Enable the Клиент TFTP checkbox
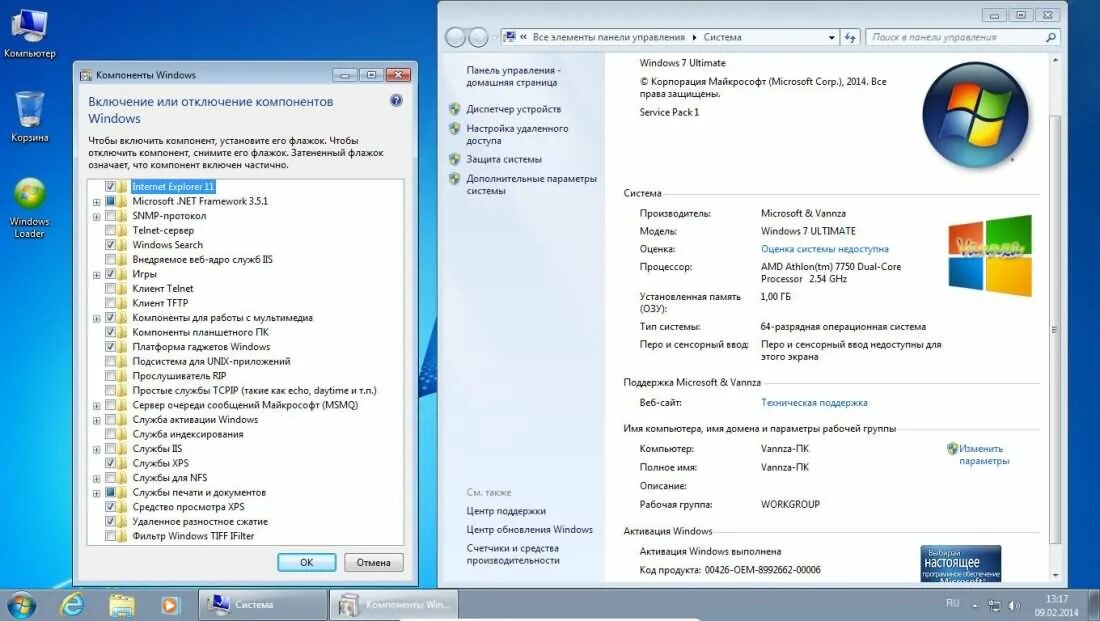Image resolution: width=1100 pixels, height=621 pixels. click(110, 303)
